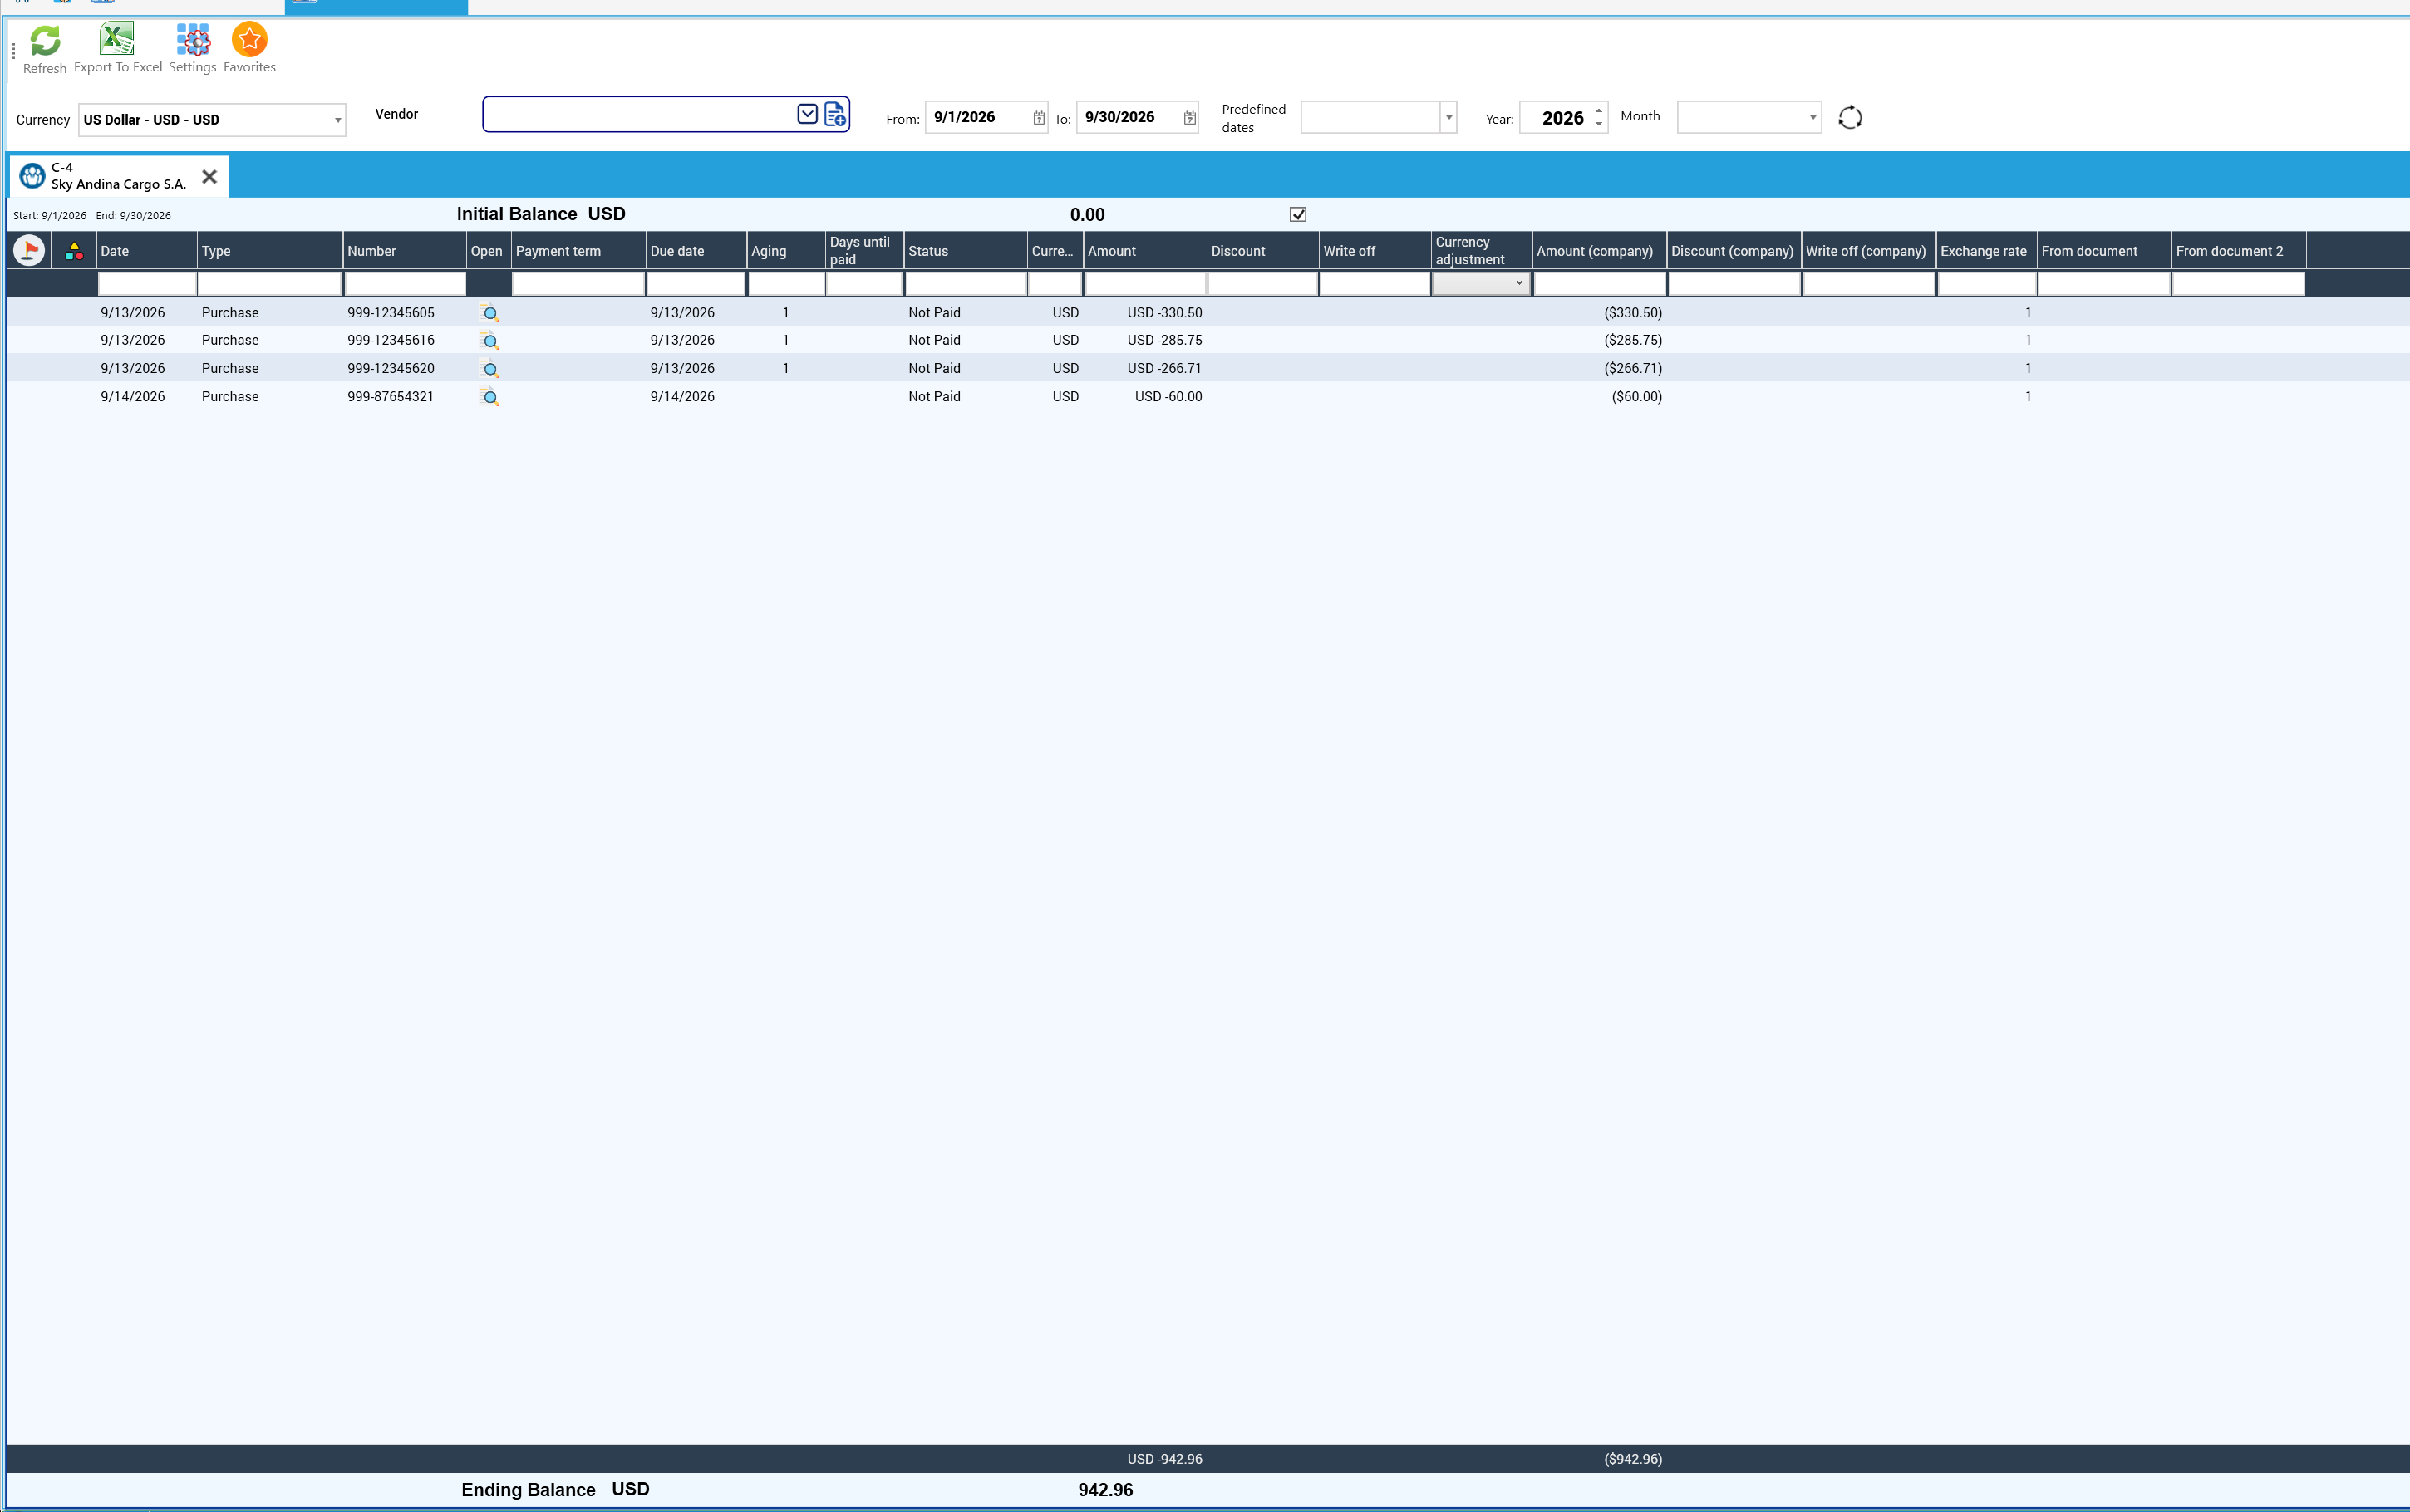Click the flag icon in grid header
This screenshot has width=2410, height=1512.
pyautogui.click(x=29, y=250)
